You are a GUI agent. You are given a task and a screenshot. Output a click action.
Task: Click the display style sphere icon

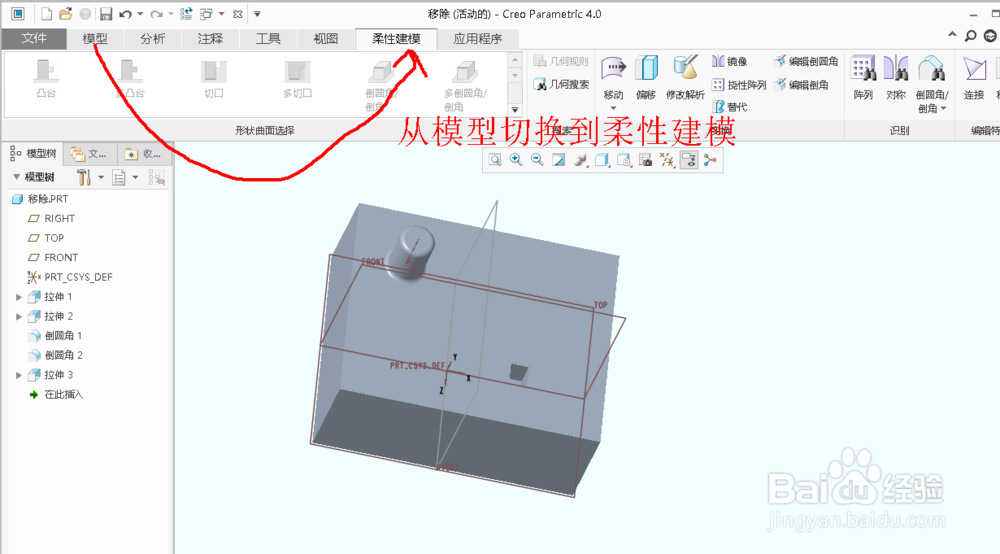point(580,160)
